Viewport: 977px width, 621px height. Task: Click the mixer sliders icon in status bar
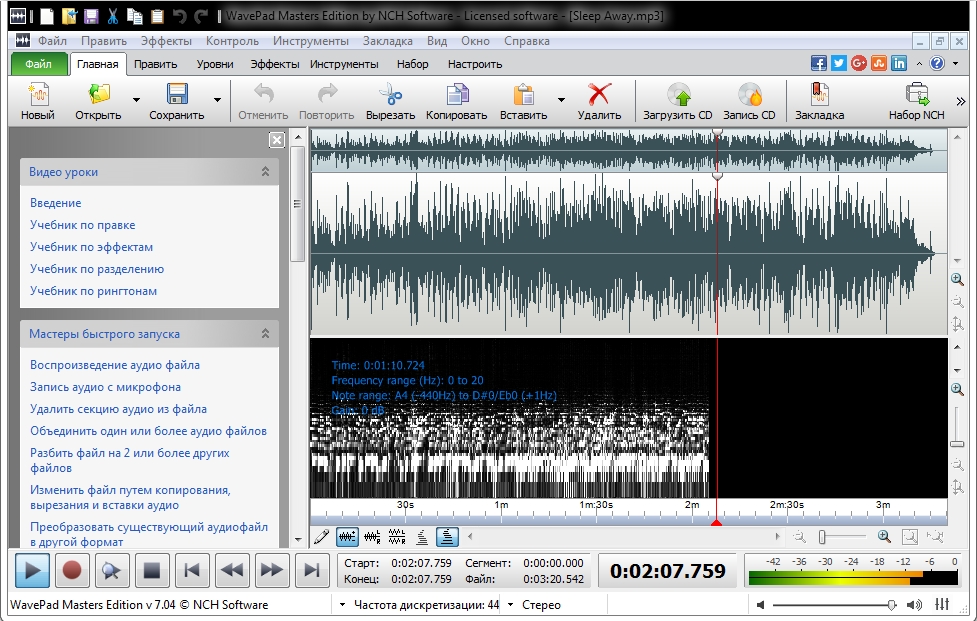(942, 604)
